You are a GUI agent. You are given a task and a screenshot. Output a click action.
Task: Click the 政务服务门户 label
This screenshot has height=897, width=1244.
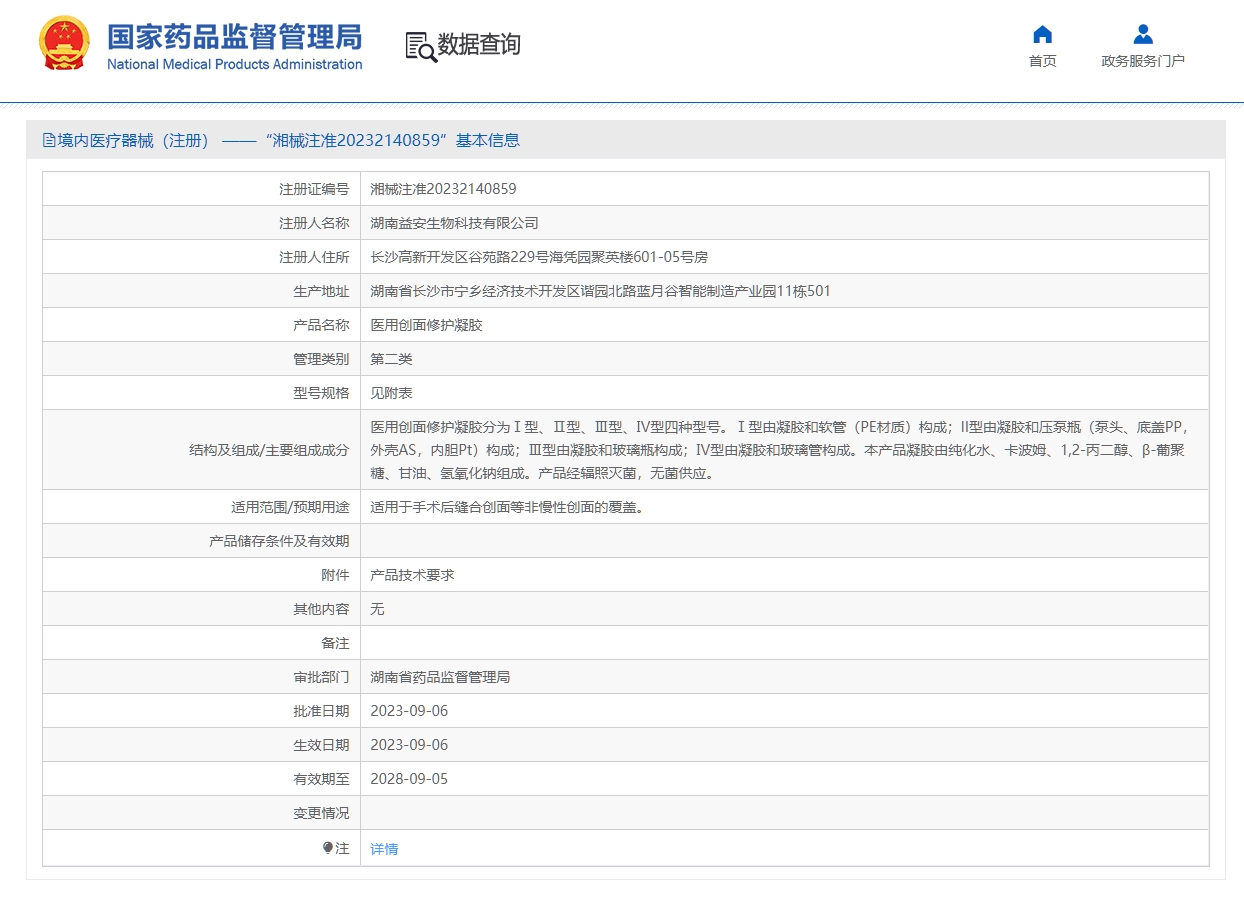pyautogui.click(x=1143, y=61)
